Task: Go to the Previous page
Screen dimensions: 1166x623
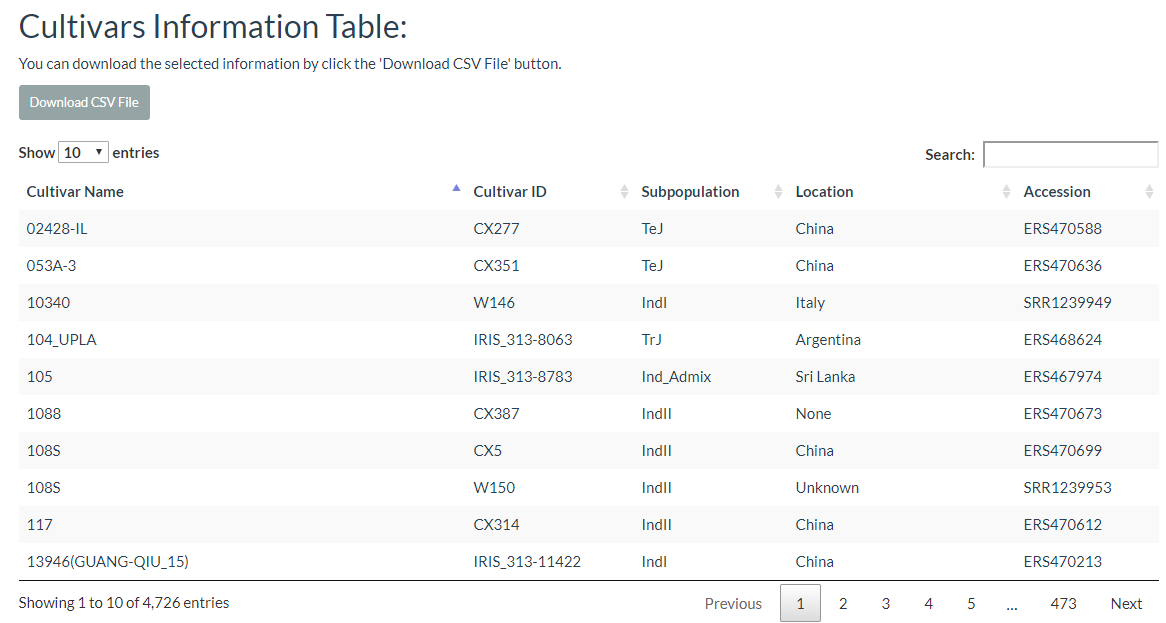Action: 733,604
